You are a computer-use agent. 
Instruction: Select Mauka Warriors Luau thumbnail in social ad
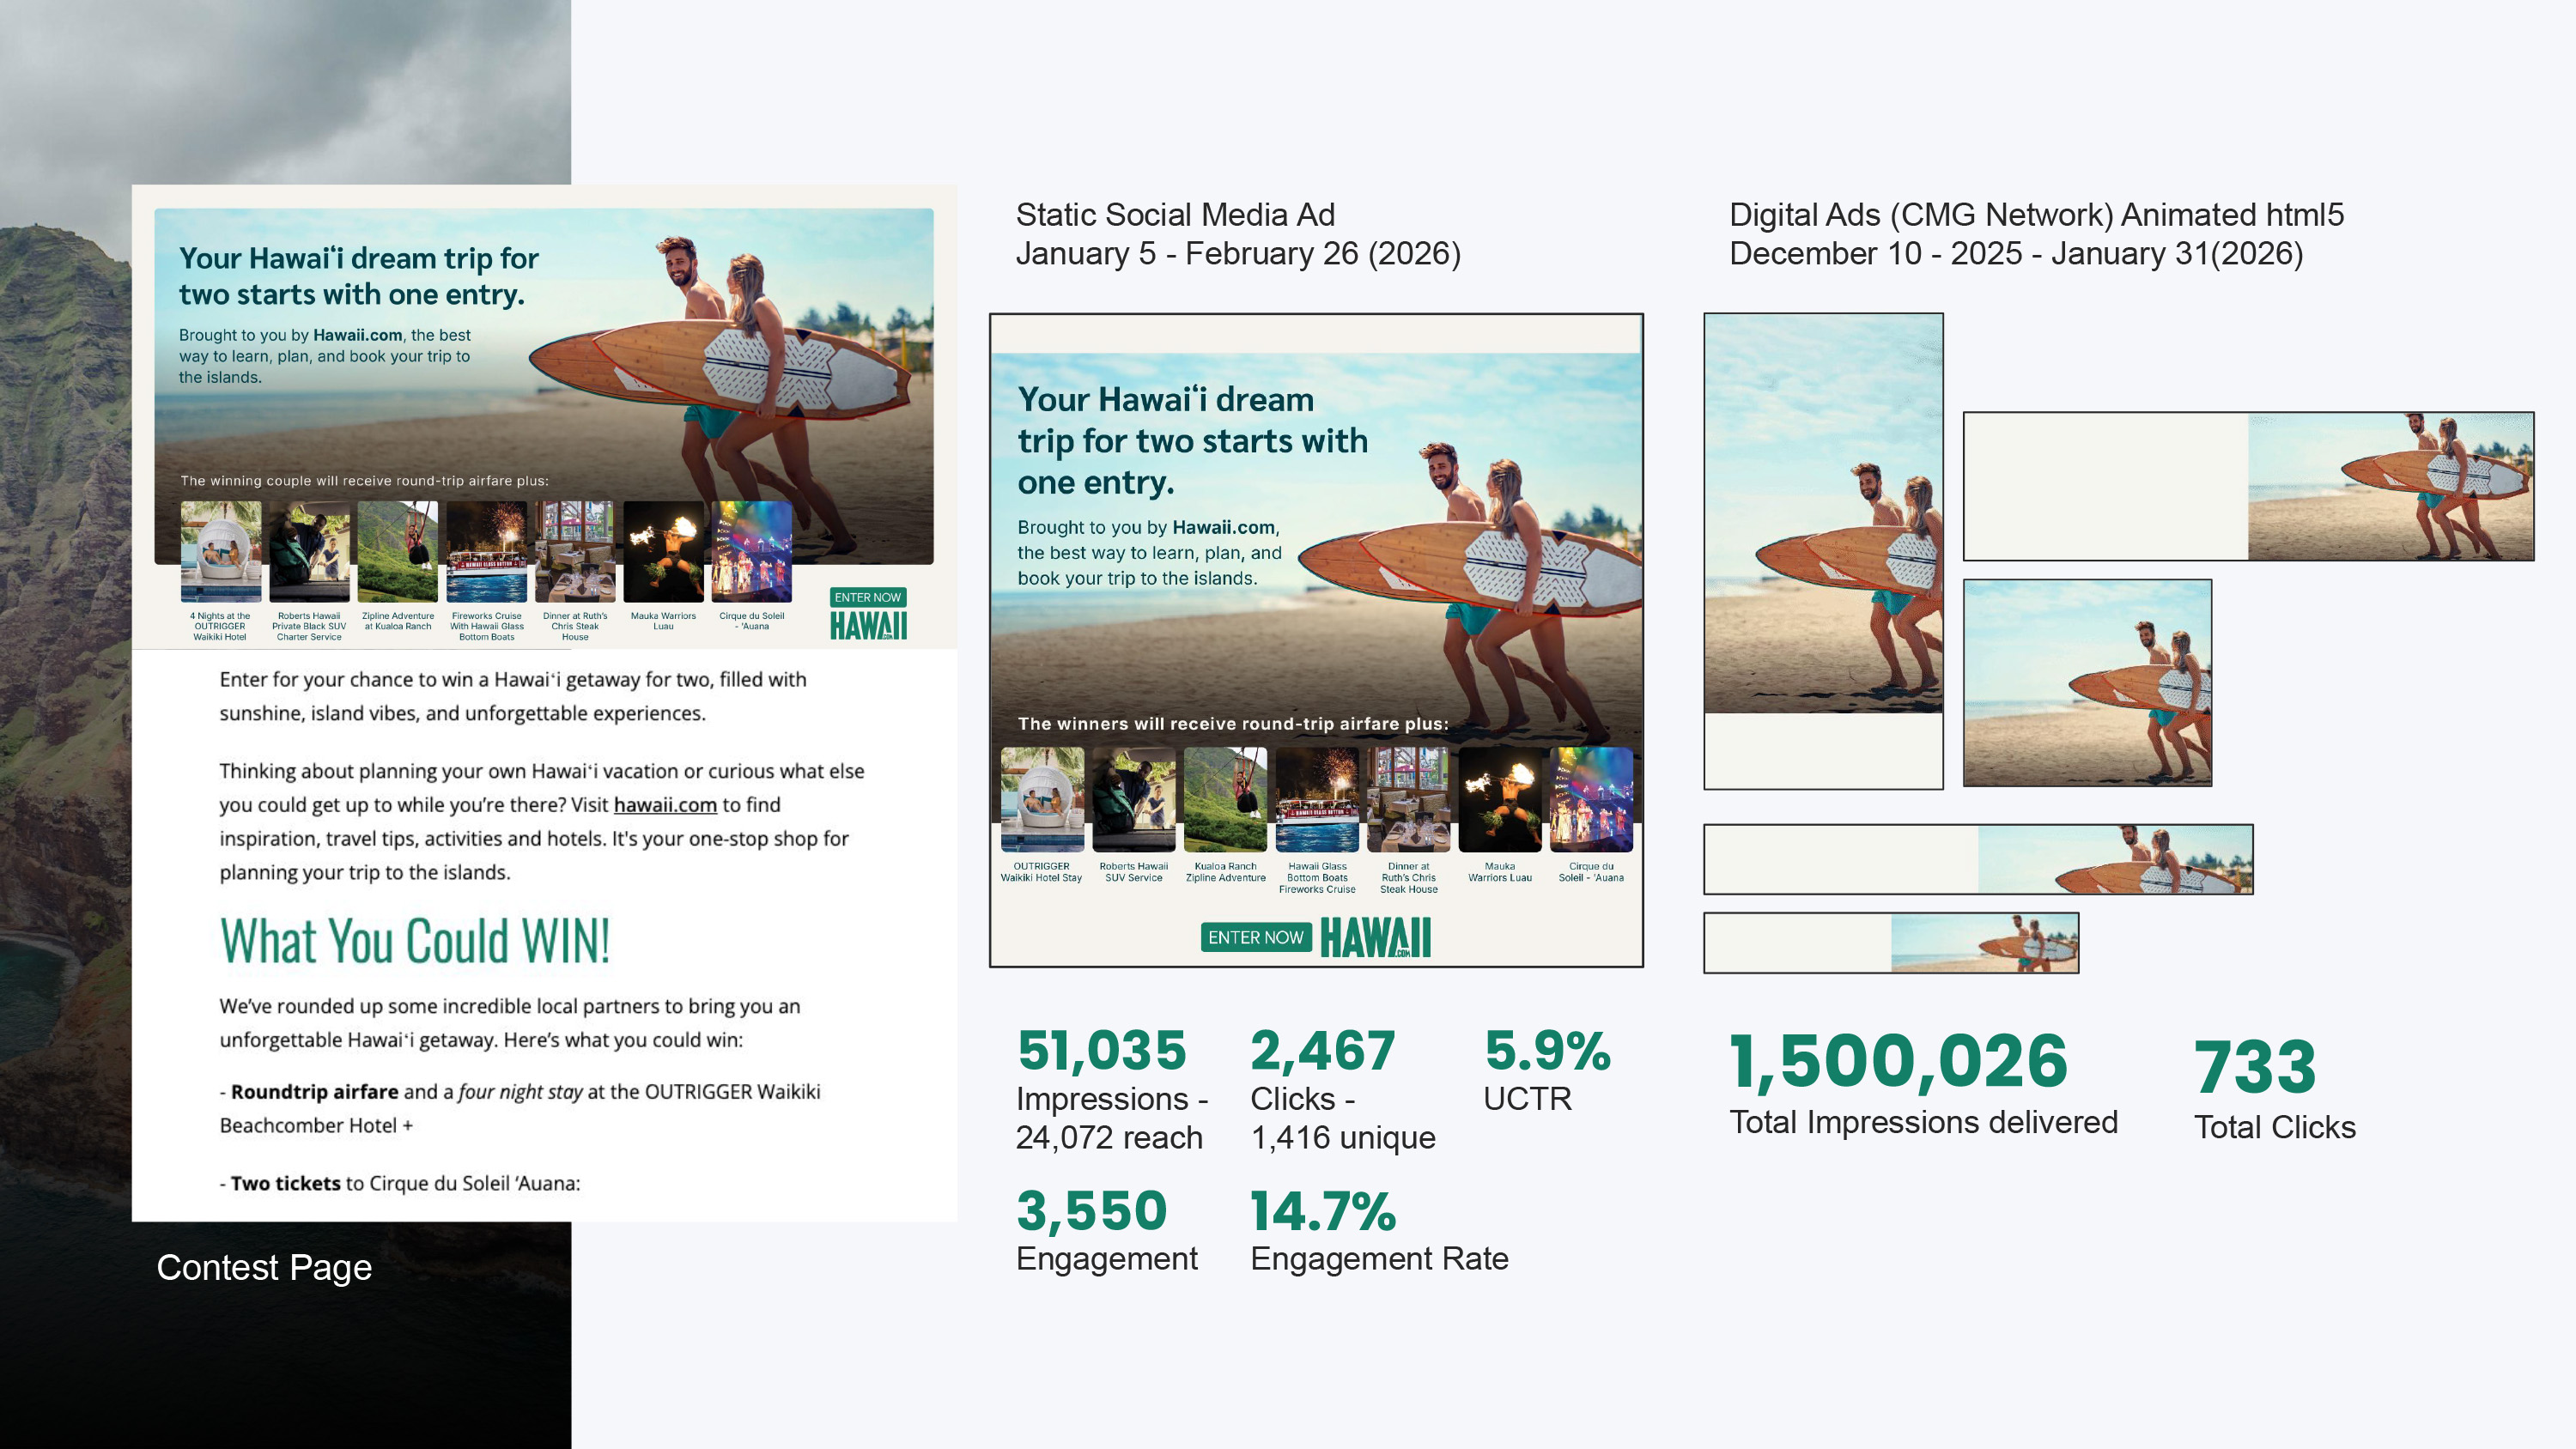coord(1500,799)
